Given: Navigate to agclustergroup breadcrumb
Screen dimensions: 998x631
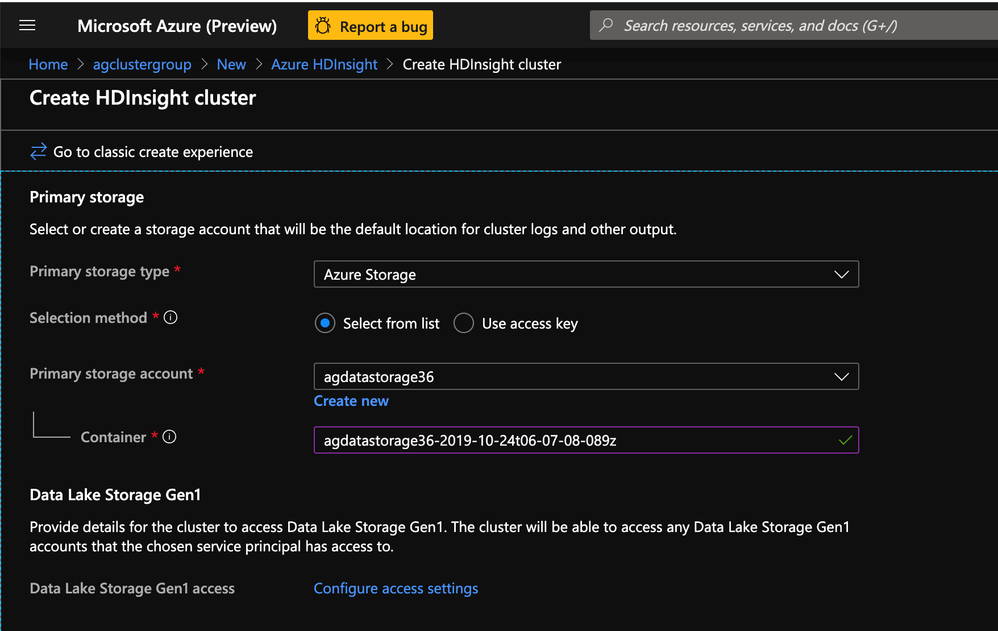Looking at the screenshot, I should pos(142,64).
